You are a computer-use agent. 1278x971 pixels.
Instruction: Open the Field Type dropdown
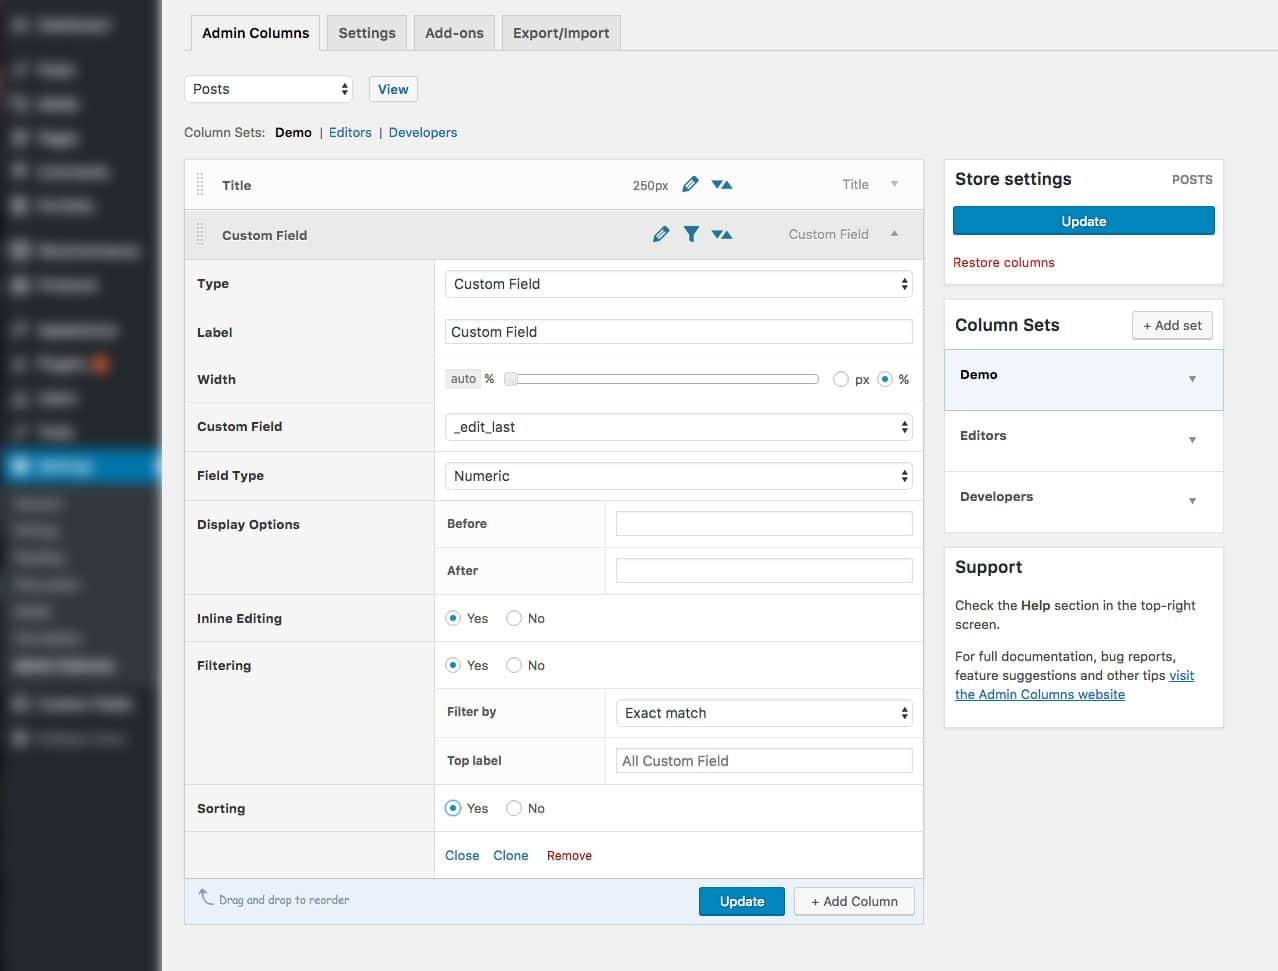(679, 476)
